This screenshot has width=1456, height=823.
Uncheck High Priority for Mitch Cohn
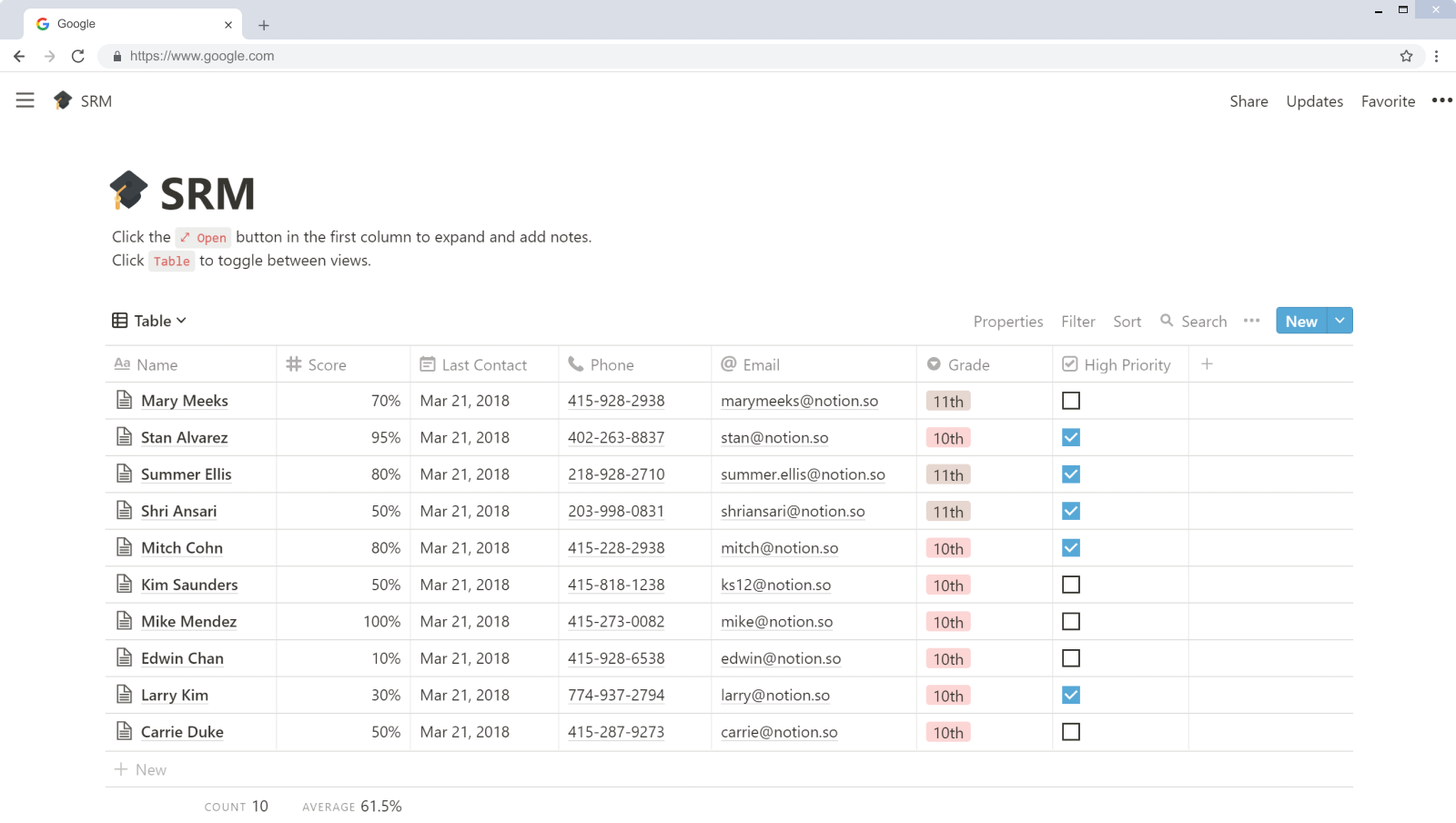point(1071,547)
